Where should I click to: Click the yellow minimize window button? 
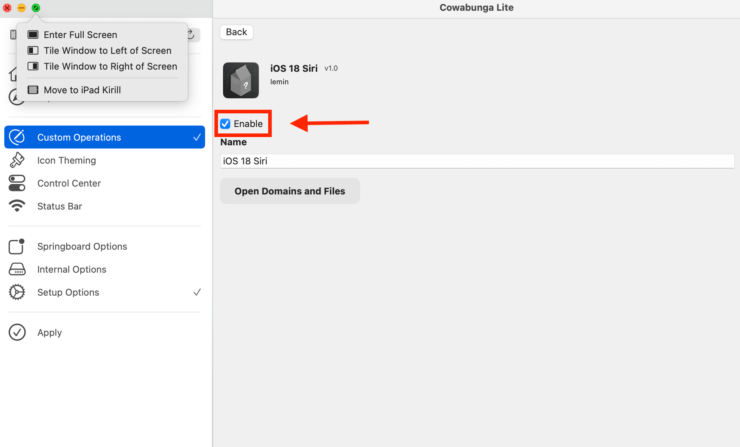click(22, 8)
